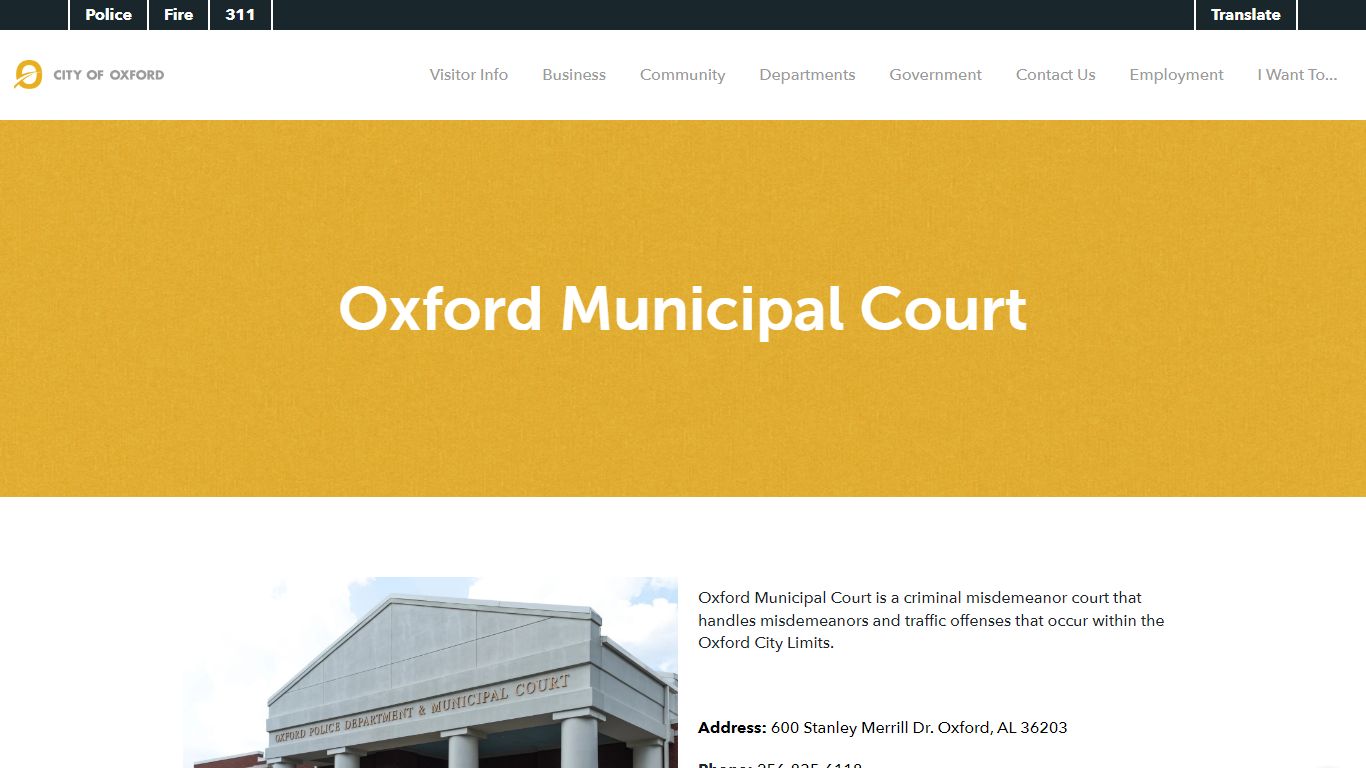Click the Translate button
This screenshot has height=768, width=1366.
pyautogui.click(x=1246, y=15)
